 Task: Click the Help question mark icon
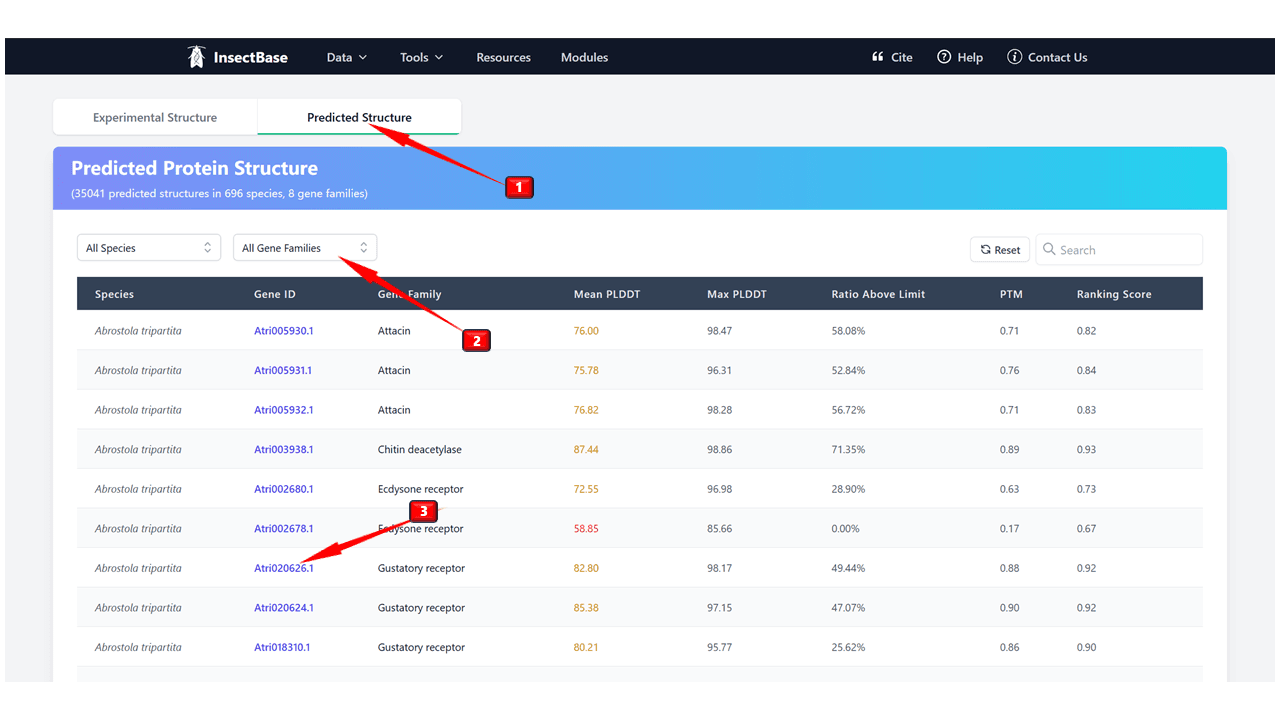[x=944, y=57]
